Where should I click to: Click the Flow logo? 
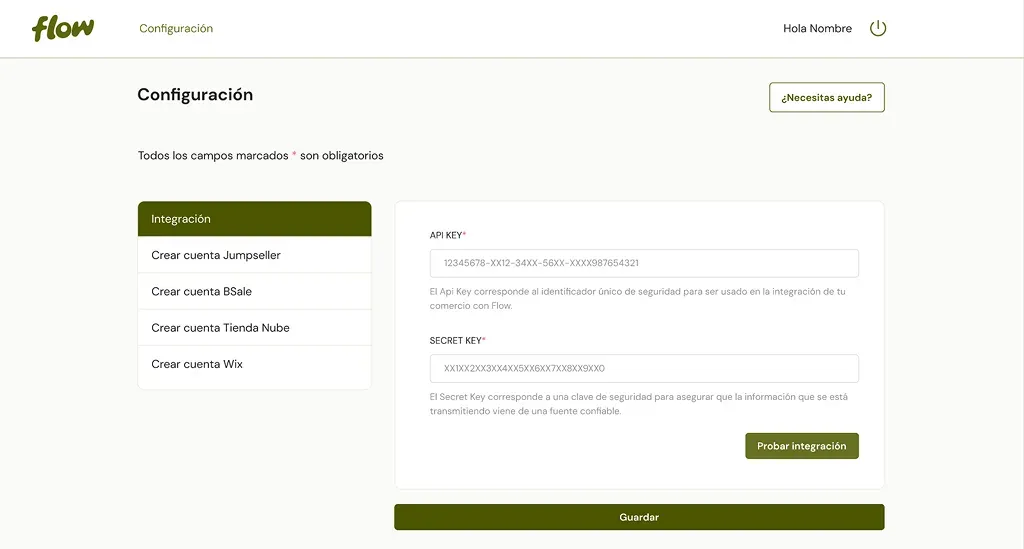pos(63,28)
